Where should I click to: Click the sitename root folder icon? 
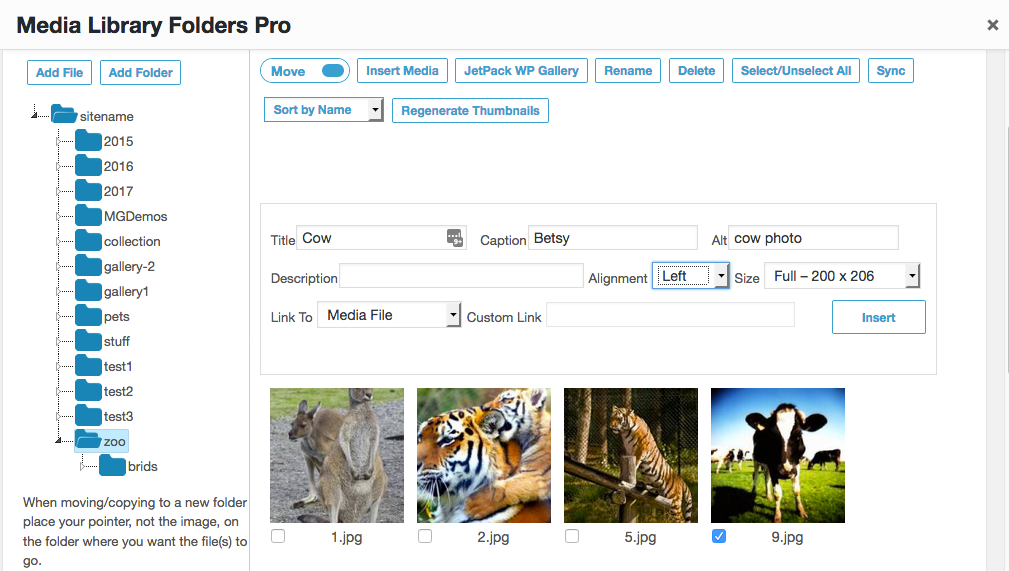coord(64,115)
